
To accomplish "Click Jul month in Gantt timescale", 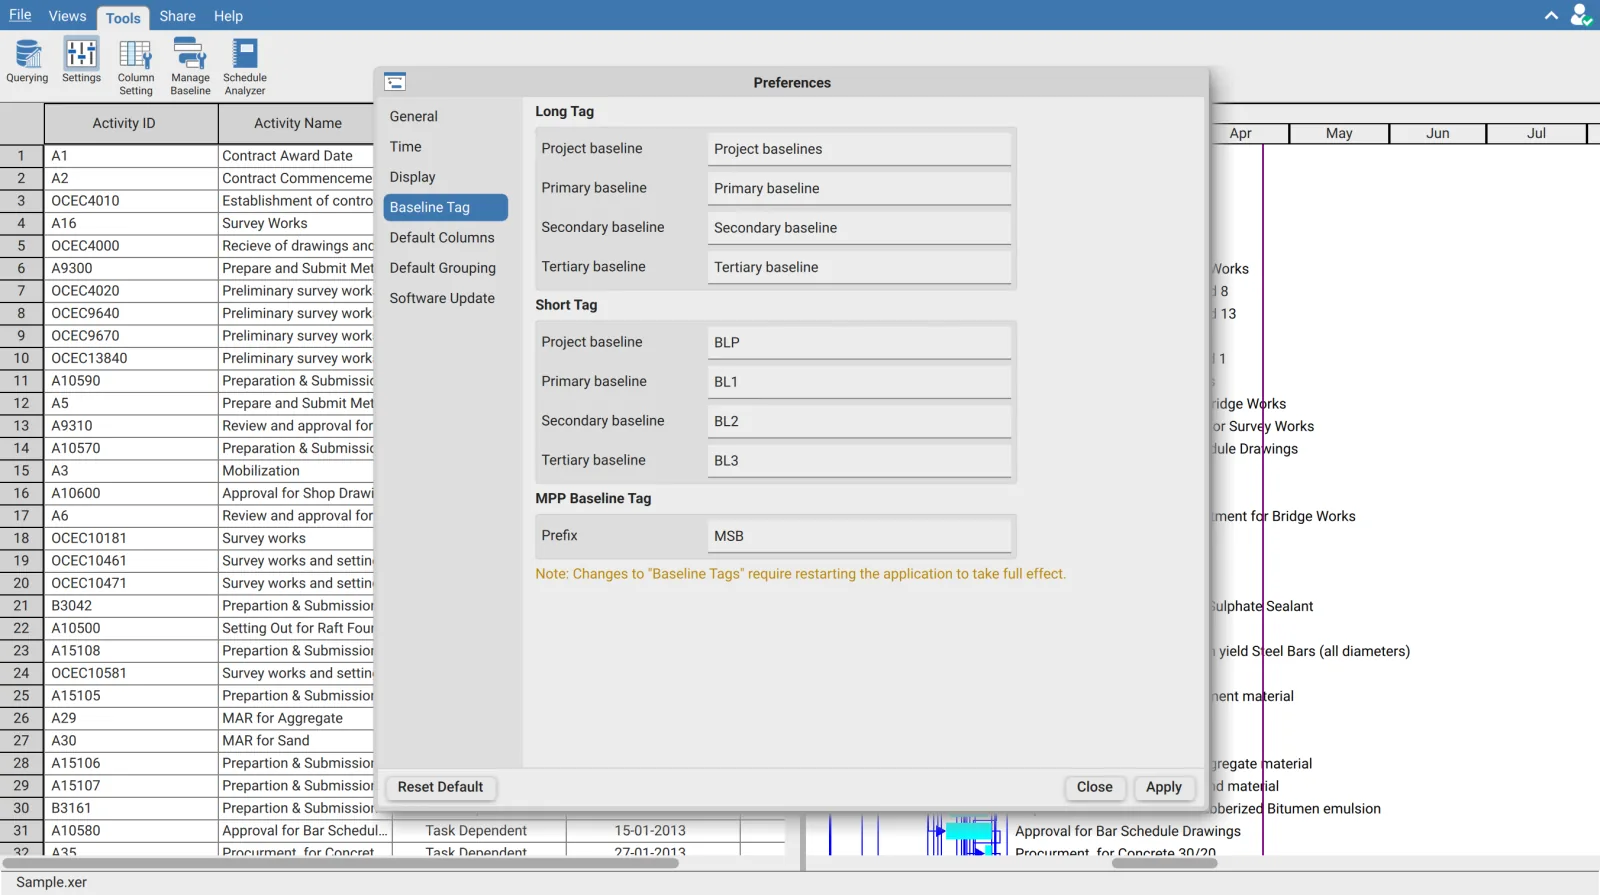I will point(1536,133).
